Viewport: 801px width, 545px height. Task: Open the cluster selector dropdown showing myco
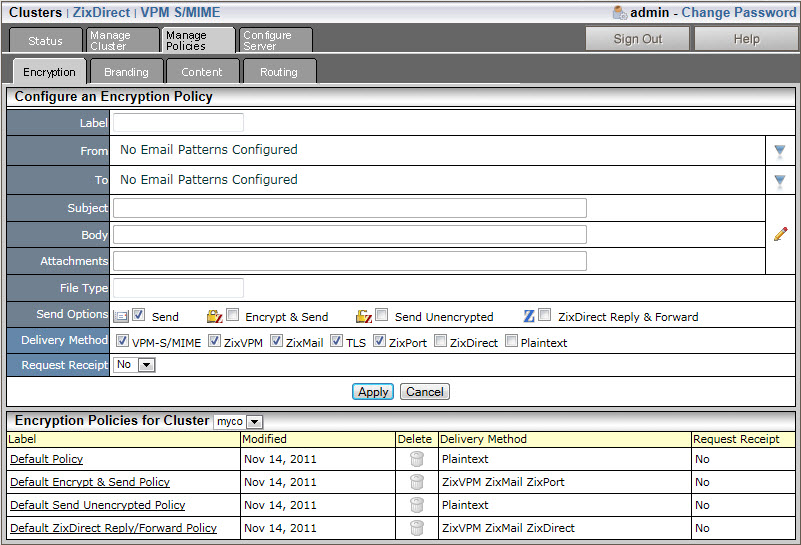238,421
